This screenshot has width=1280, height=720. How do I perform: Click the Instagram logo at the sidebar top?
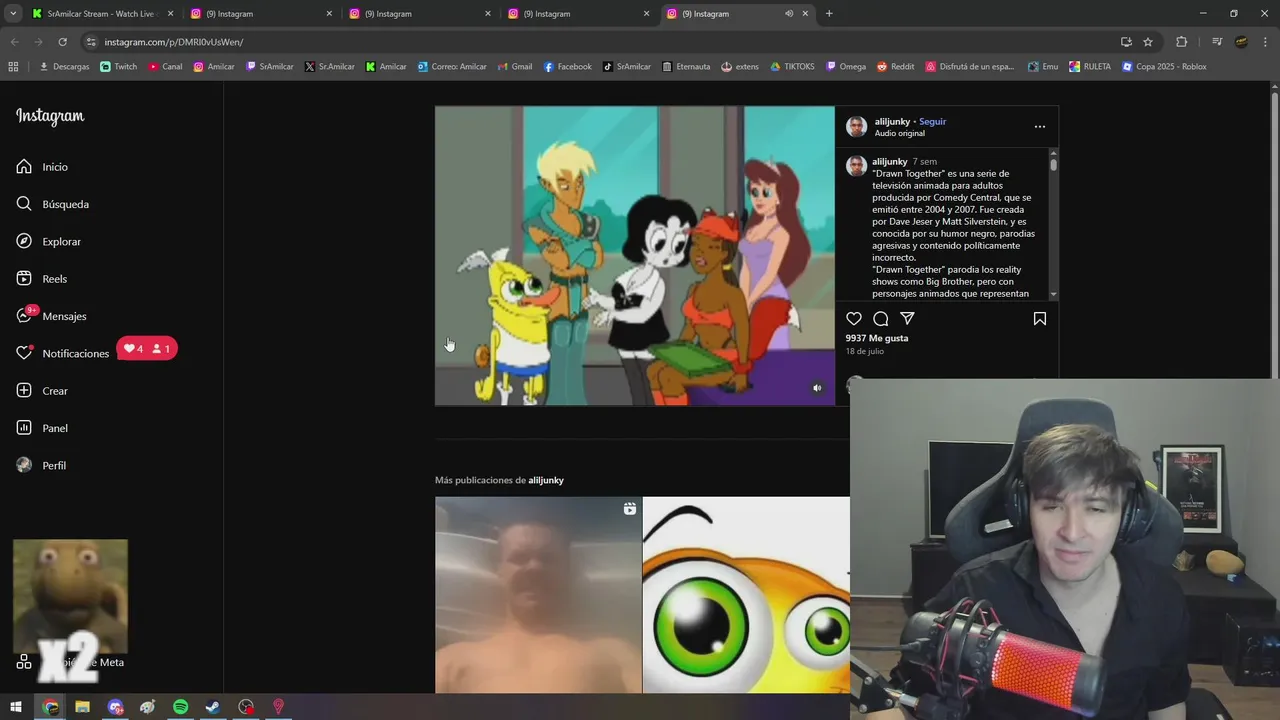pos(50,116)
